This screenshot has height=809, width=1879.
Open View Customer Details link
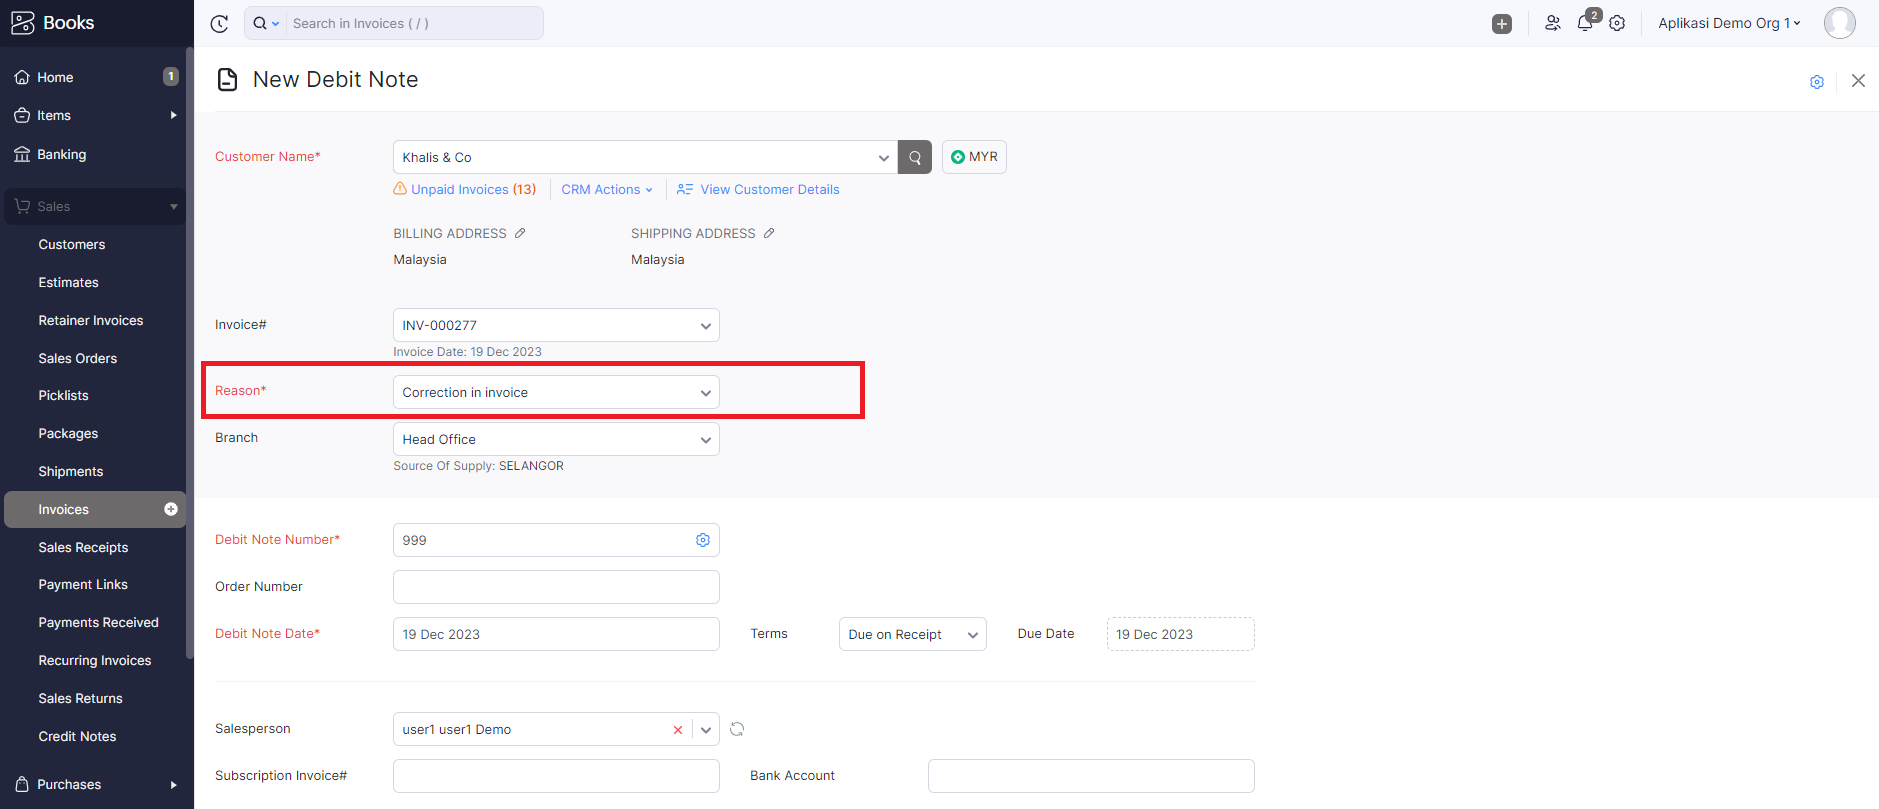[x=769, y=189]
